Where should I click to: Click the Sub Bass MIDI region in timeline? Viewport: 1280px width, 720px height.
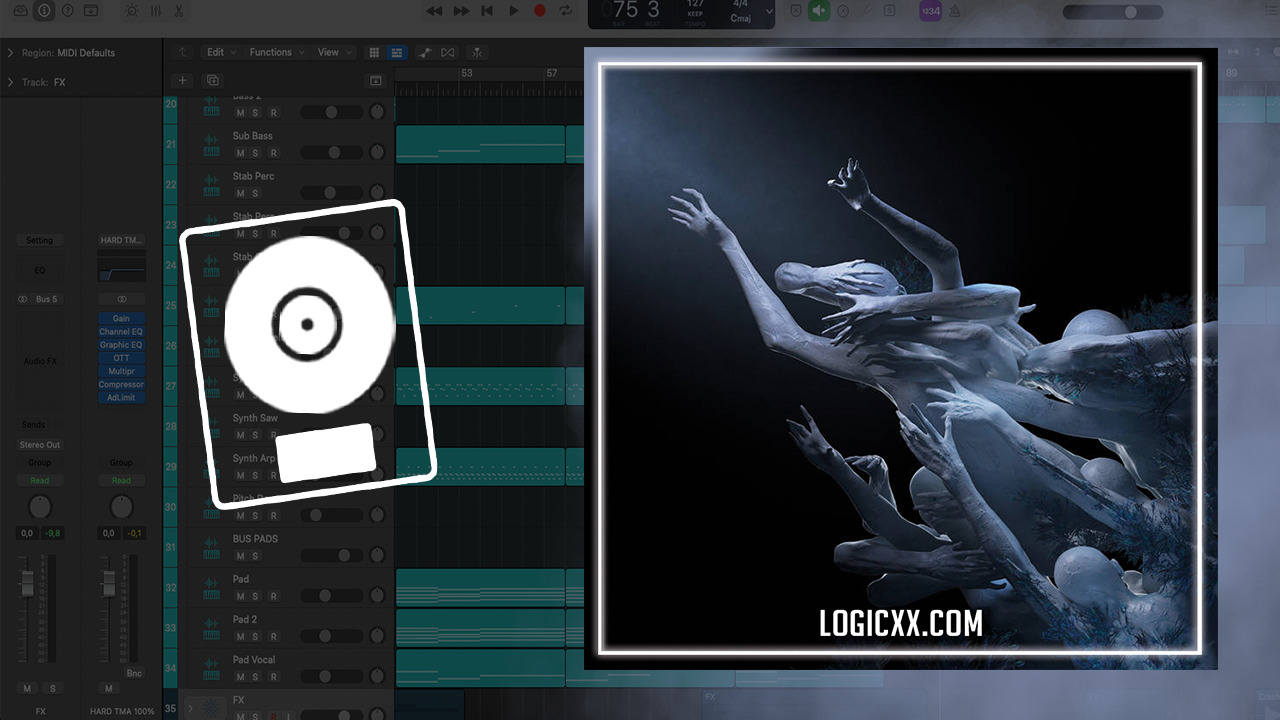(480, 145)
